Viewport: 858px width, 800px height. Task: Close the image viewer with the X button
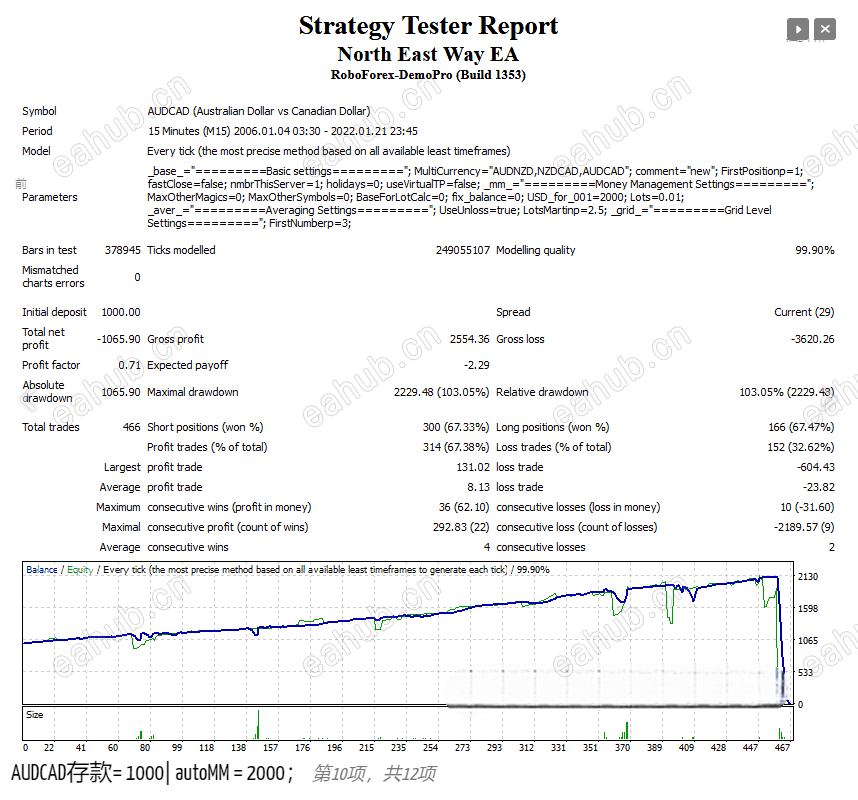click(825, 29)
